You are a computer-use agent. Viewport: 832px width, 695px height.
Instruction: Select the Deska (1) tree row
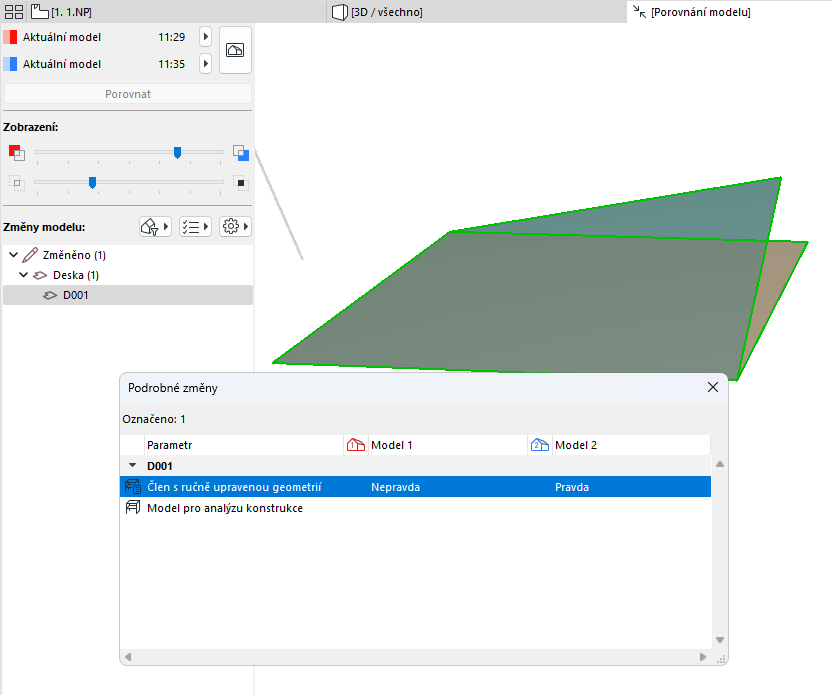coord(128,275)
